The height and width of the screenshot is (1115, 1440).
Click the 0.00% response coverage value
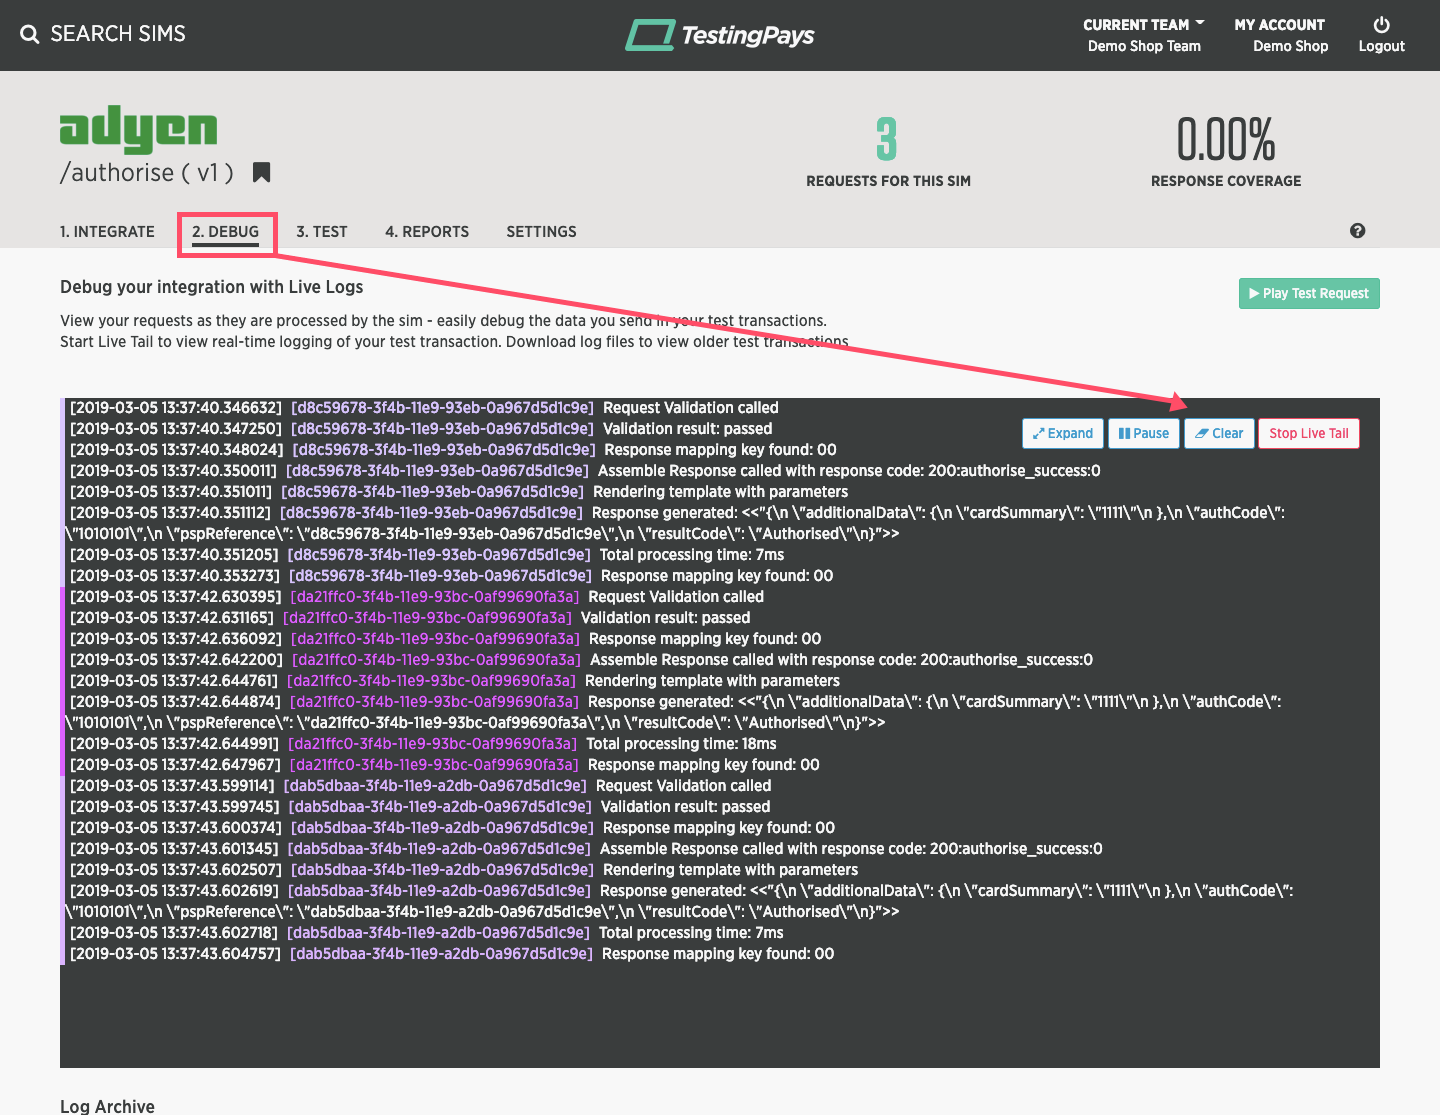1226,139
